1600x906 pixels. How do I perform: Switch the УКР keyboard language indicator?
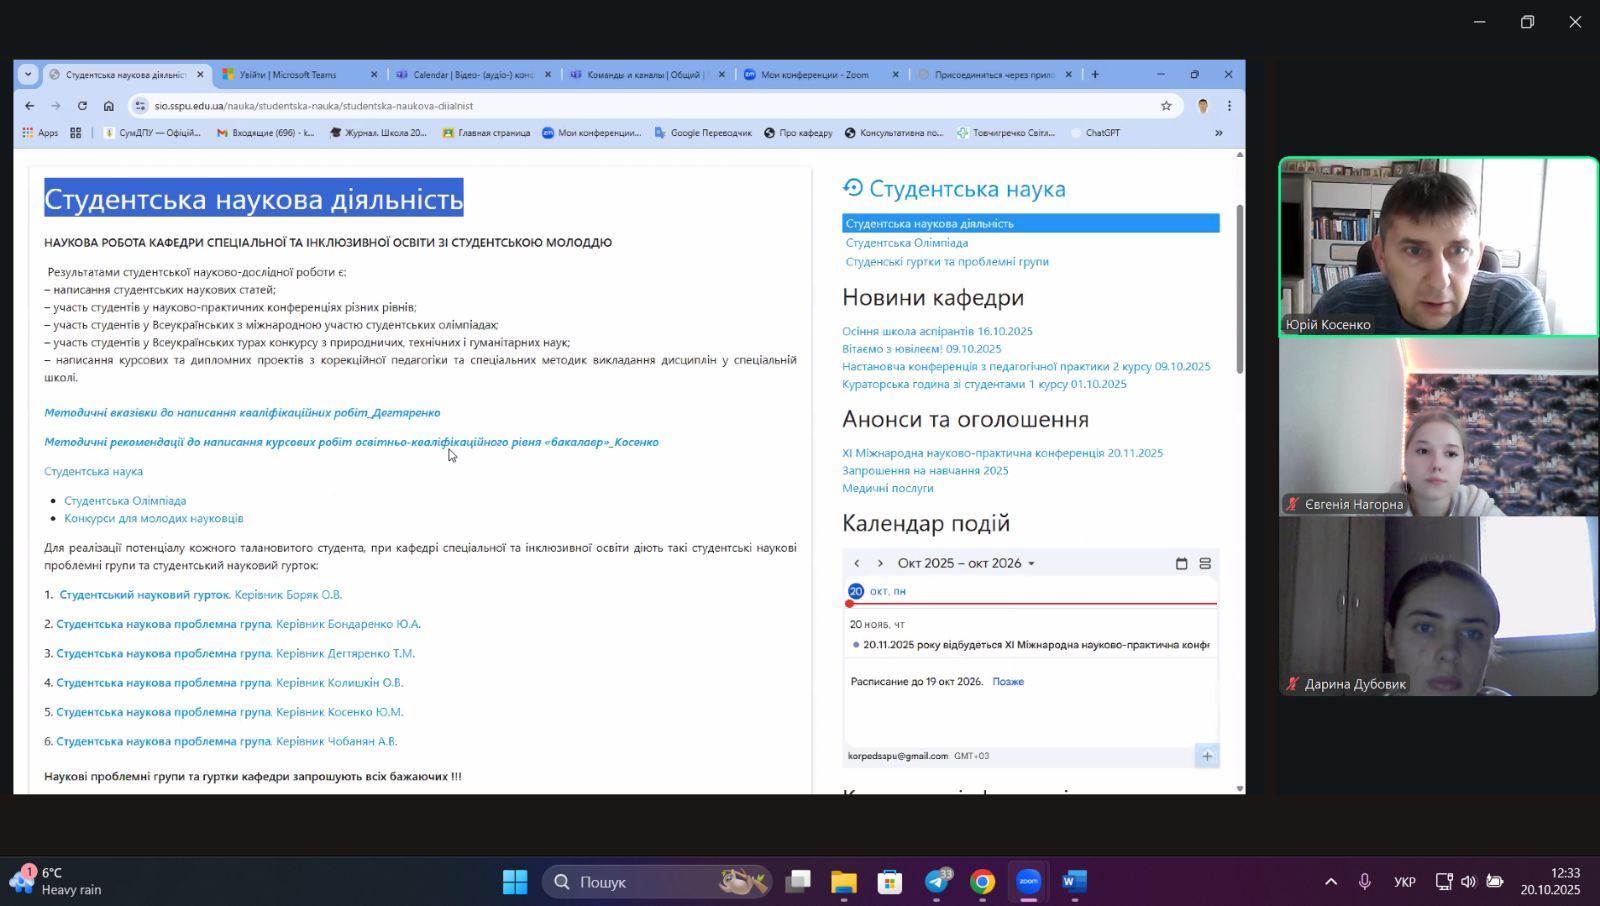click(x=1404, y=882)
